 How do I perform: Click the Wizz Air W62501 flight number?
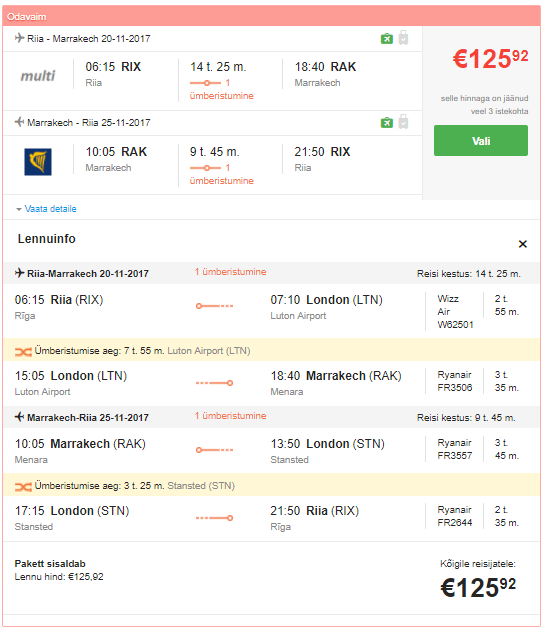[x=455, y=325]
